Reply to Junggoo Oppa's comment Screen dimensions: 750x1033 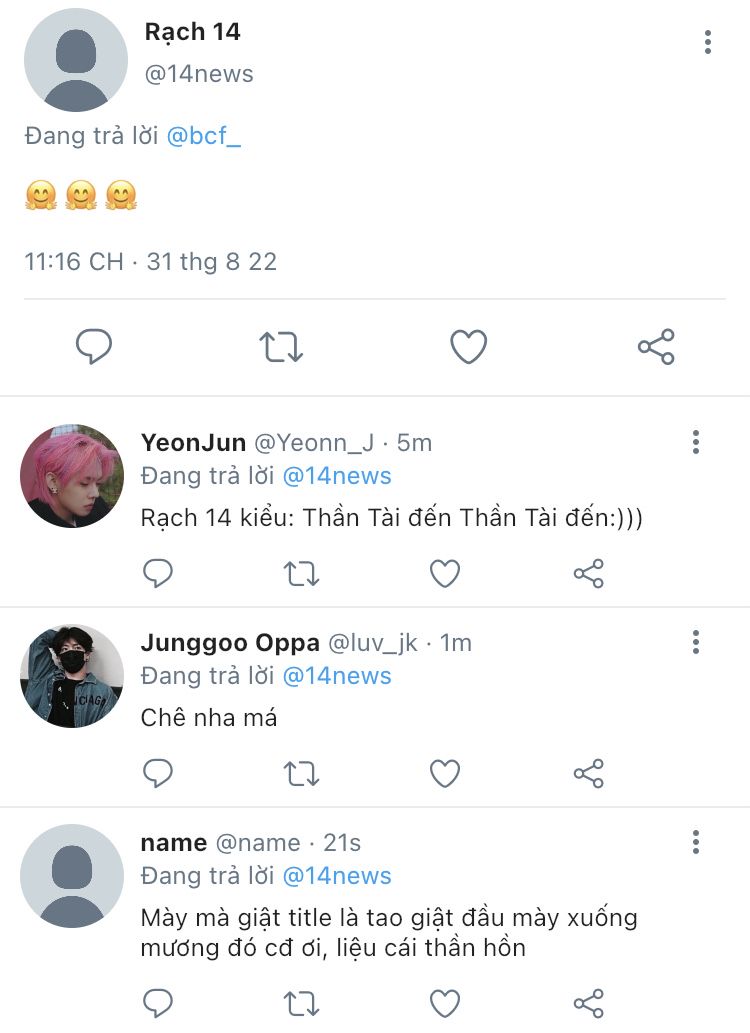tap(158, 773)
